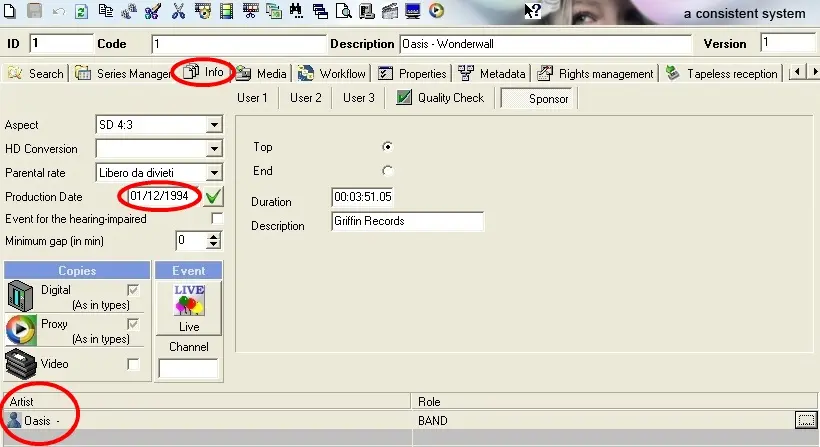Click the scissors cut icon in toolbar
This screenshot has height=447, width=820.
(x=178, y=12)
